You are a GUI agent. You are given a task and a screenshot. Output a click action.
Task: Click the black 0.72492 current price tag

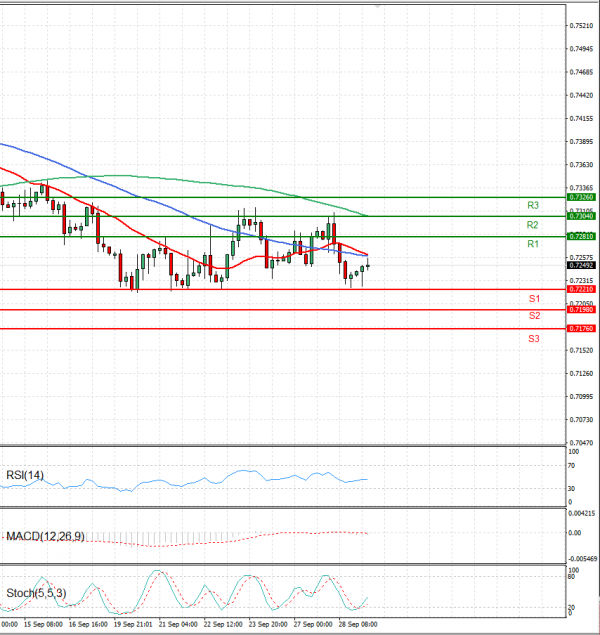[581, 266]
